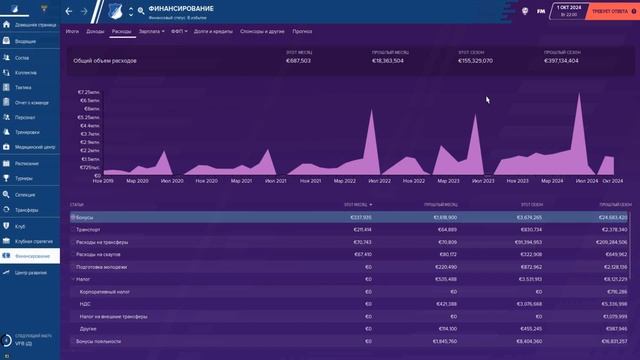The height and width of the screenshot is (360, 640).
Task: Click the search magnifier in the header
Action: click(x=141, y=11)
